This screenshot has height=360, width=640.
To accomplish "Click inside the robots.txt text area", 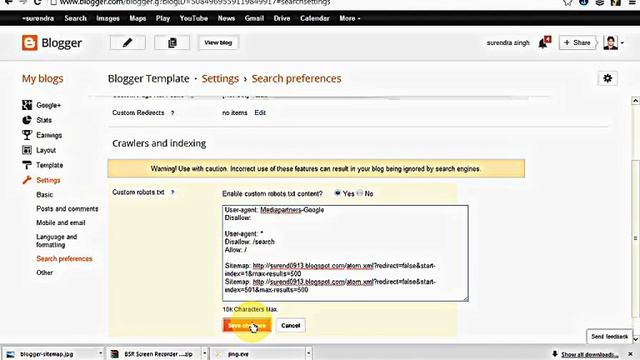I will 345,253.
